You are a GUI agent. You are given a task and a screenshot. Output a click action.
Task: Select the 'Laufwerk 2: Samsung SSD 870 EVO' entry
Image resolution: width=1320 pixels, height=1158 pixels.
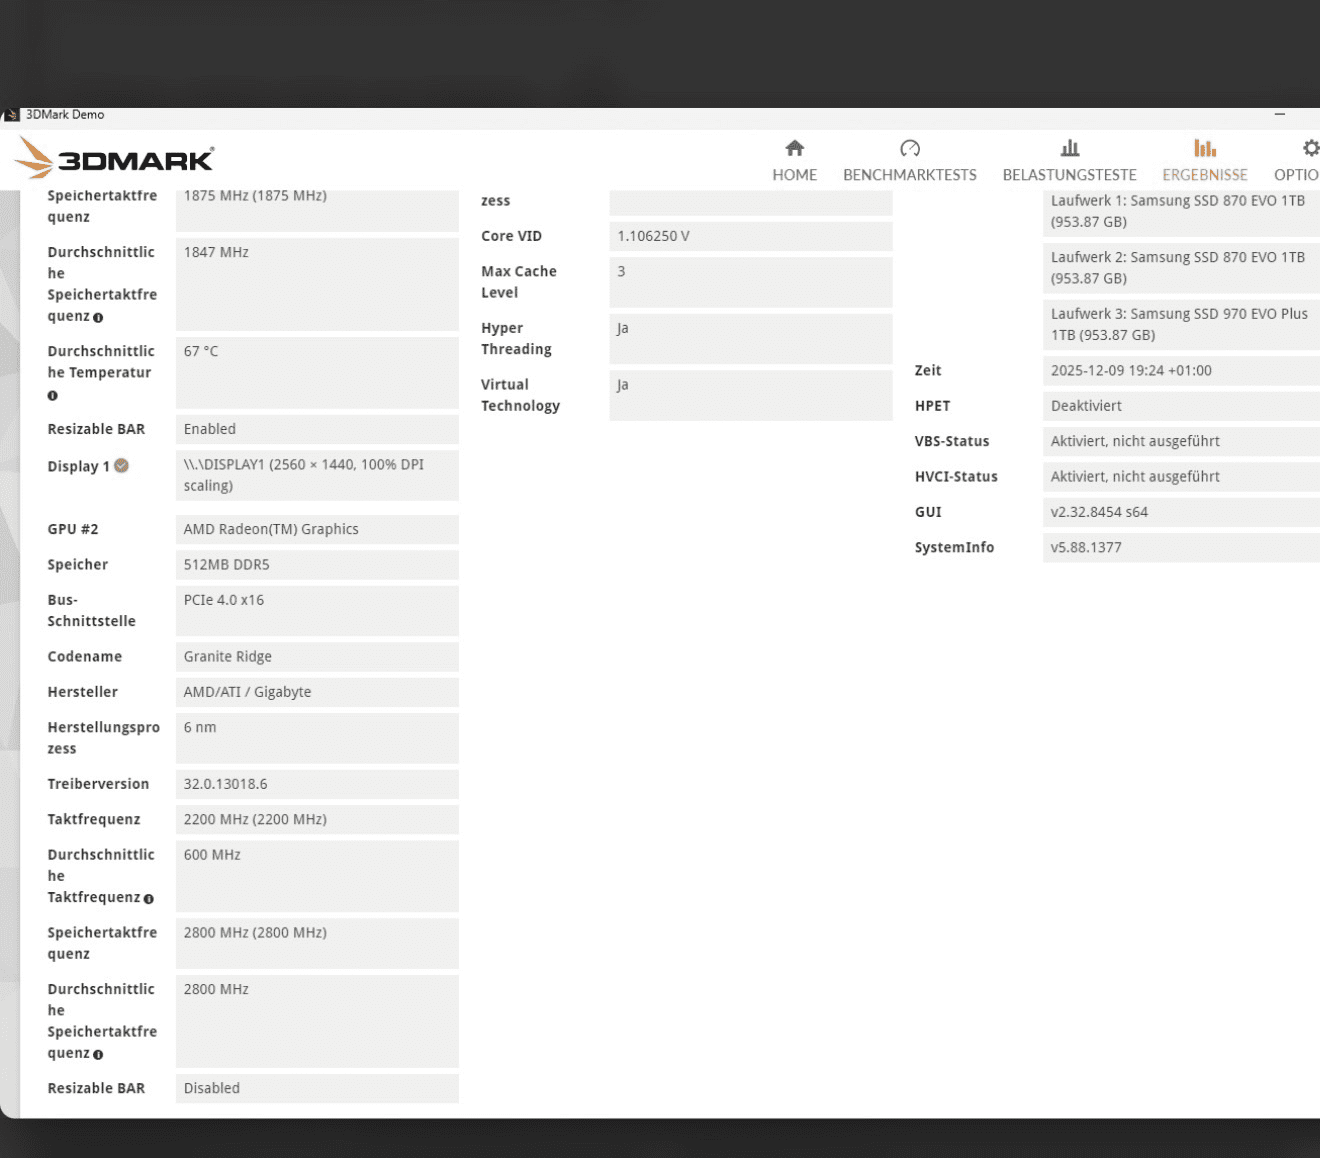[x=1181, y=268]
